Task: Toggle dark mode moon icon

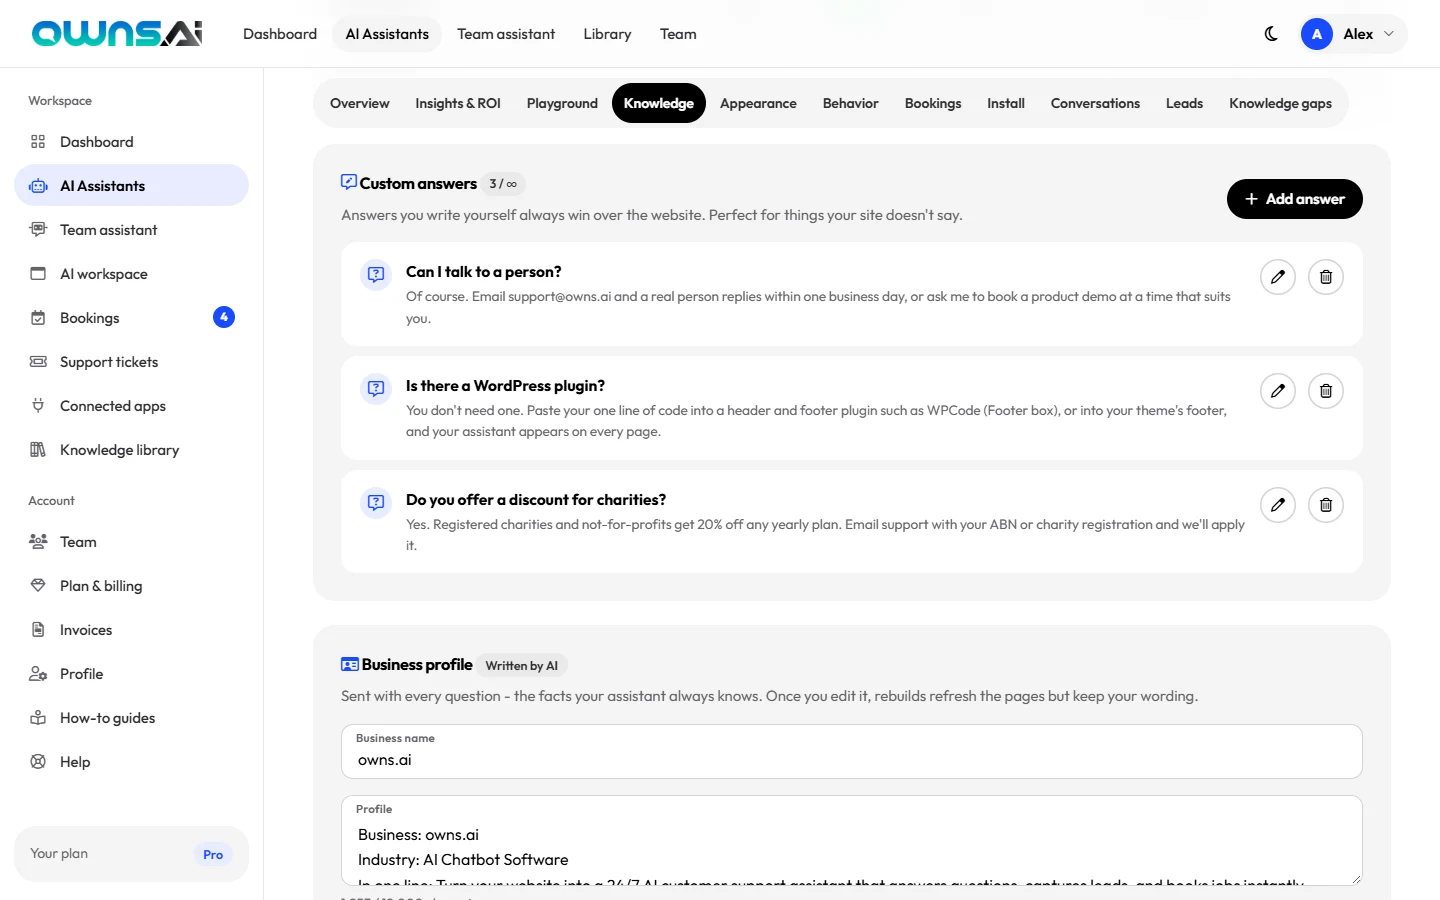Action: point(1271,34)
